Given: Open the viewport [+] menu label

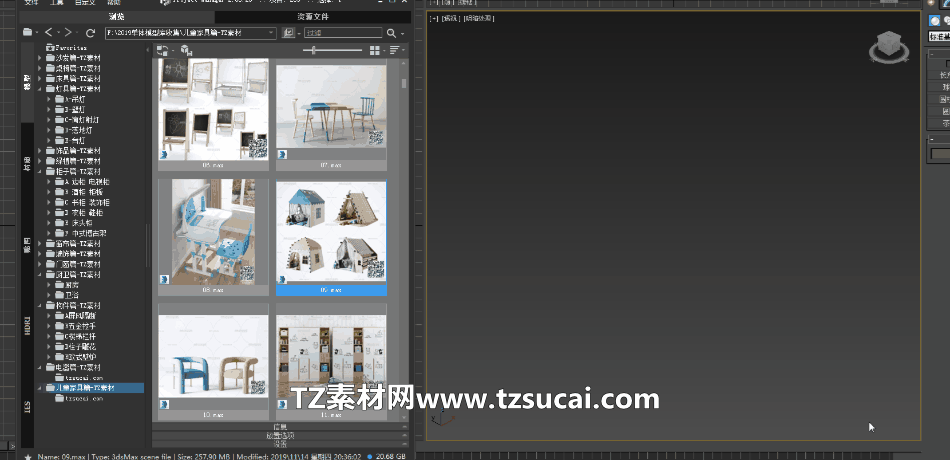Looking at the screenshot, I should pyautogui.click(x=434, y=19).
